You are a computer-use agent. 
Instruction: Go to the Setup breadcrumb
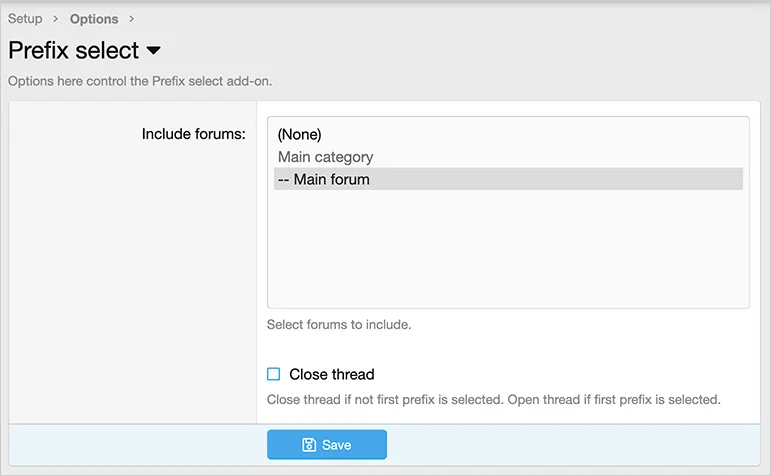click(x=25, y=19)
